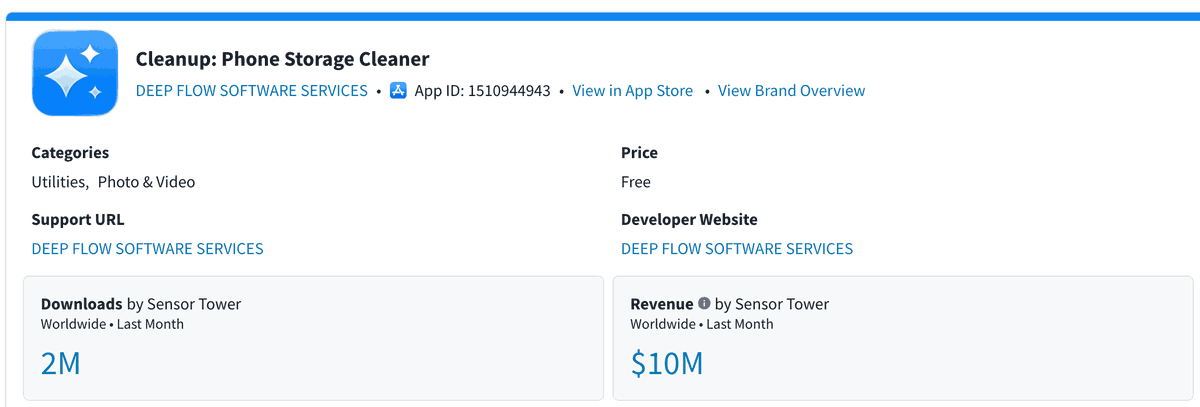Viewport: 1200px width, 407px height.
Task: Click the app title Cleanup: Phone Storage Cleaner
Action: pyautogui.click(x=283, y=59)
